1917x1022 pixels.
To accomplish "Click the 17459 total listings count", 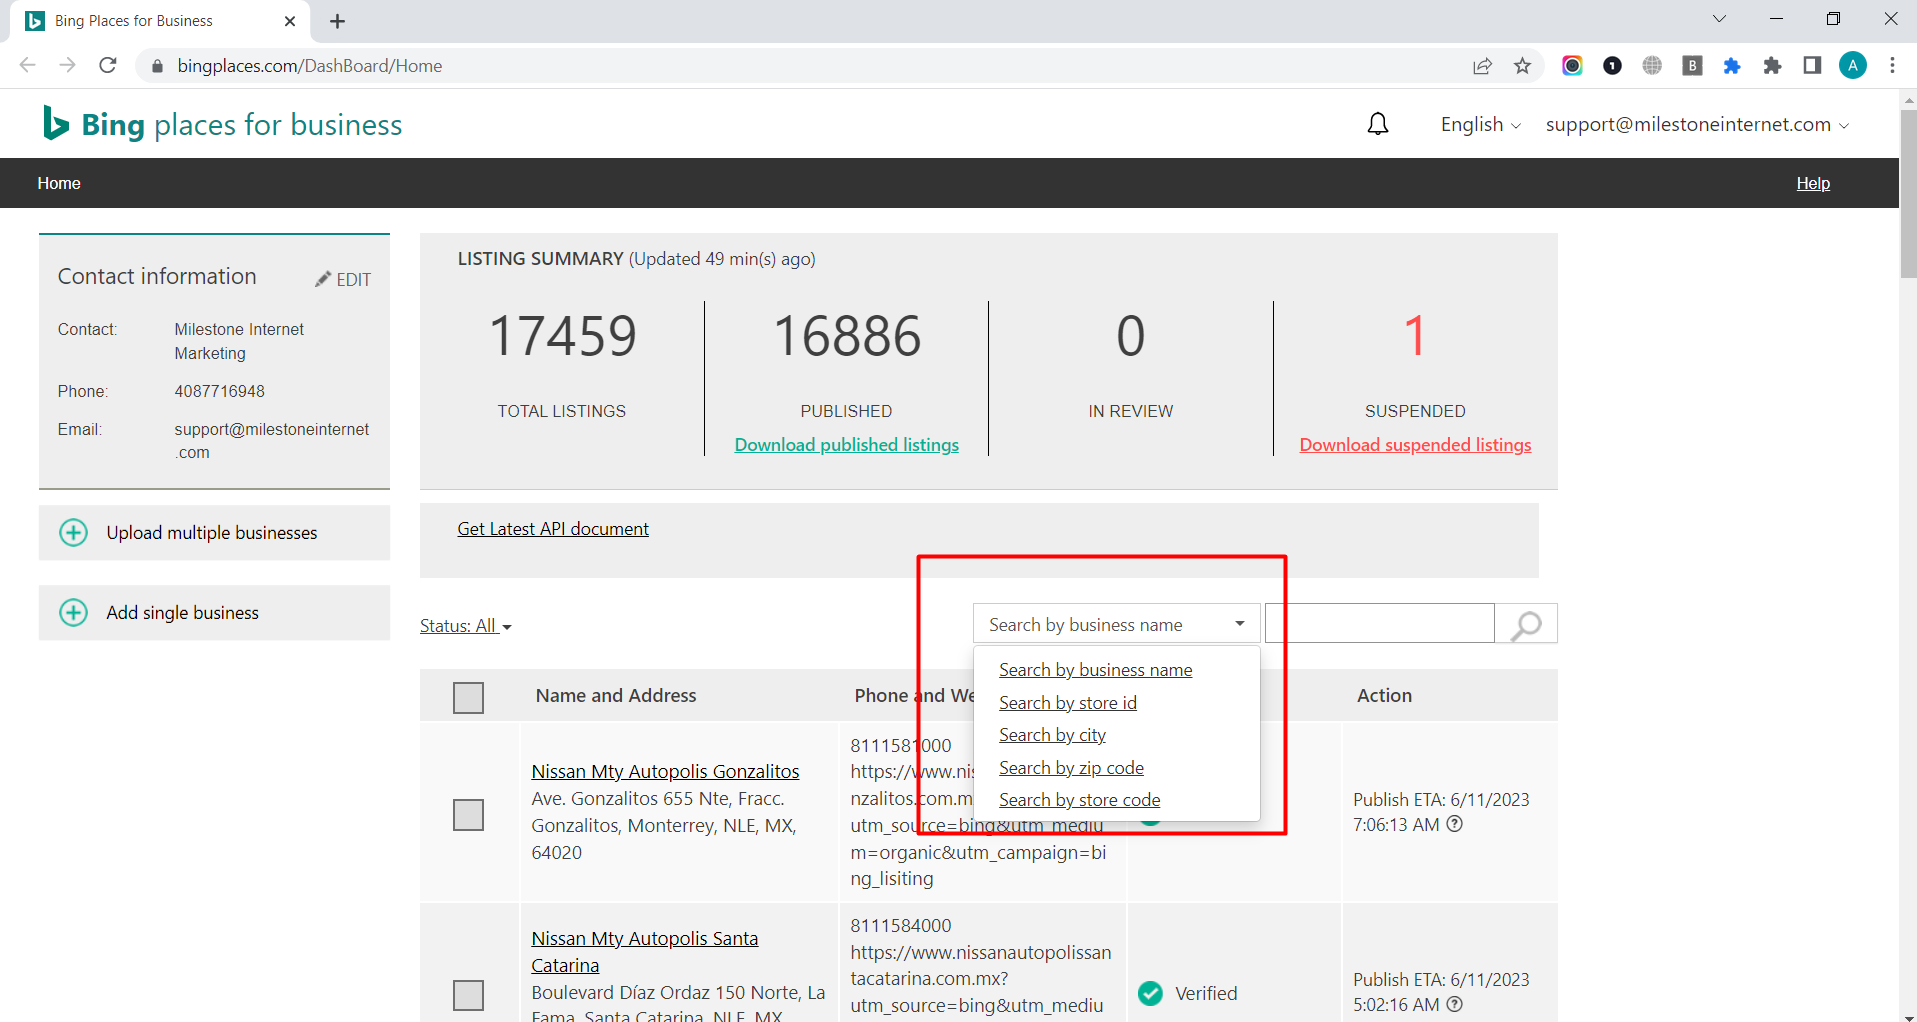I will coord(562,336).
